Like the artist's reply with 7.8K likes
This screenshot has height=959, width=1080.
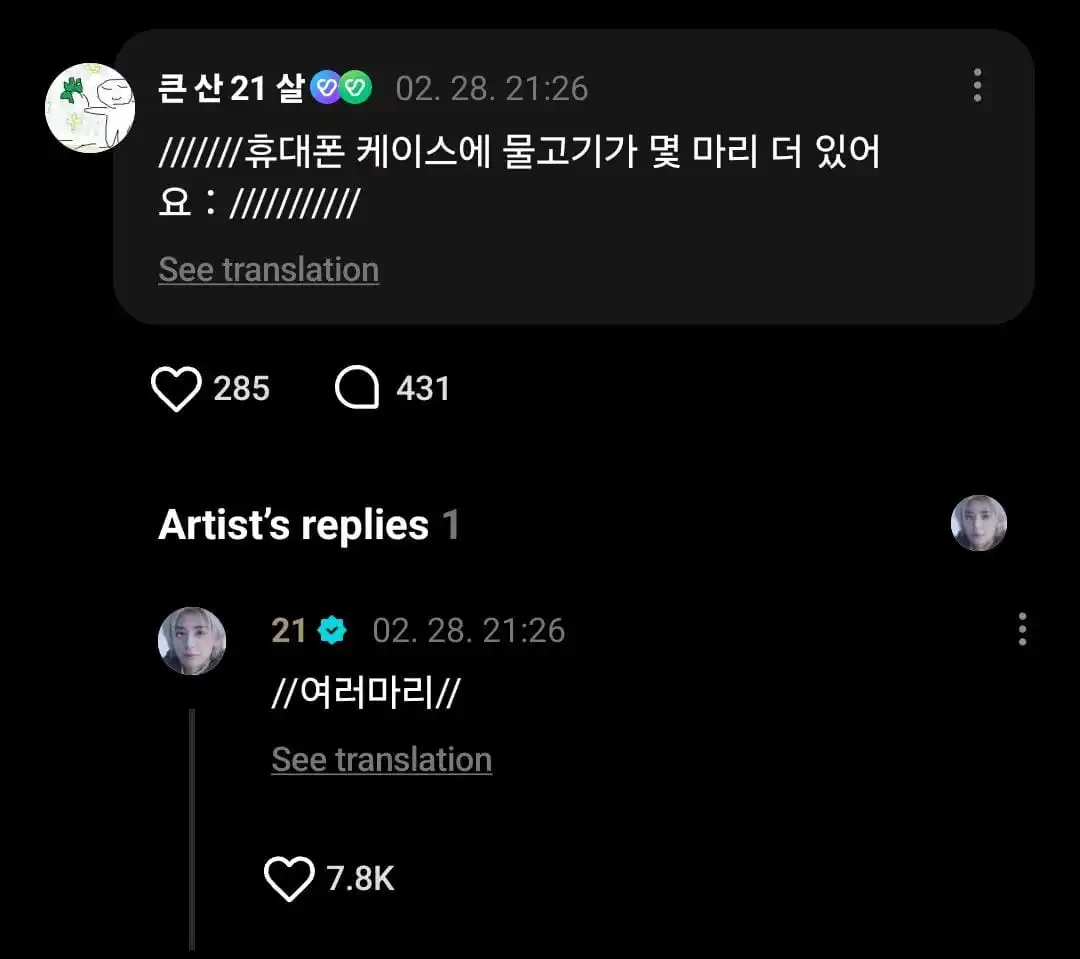(289, 879)
